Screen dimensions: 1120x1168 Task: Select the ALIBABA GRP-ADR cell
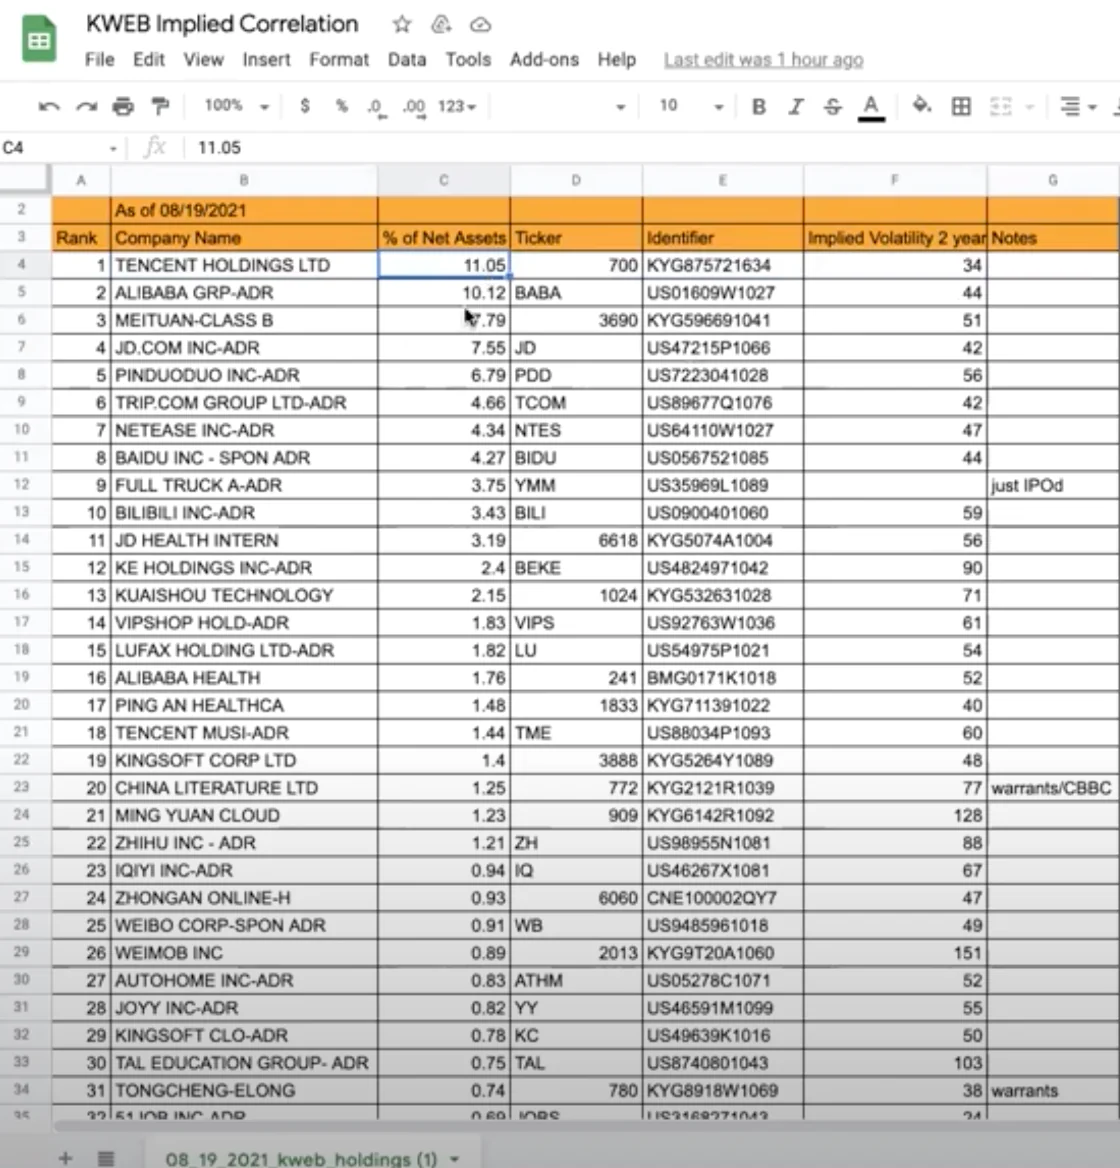pos(244,293)
